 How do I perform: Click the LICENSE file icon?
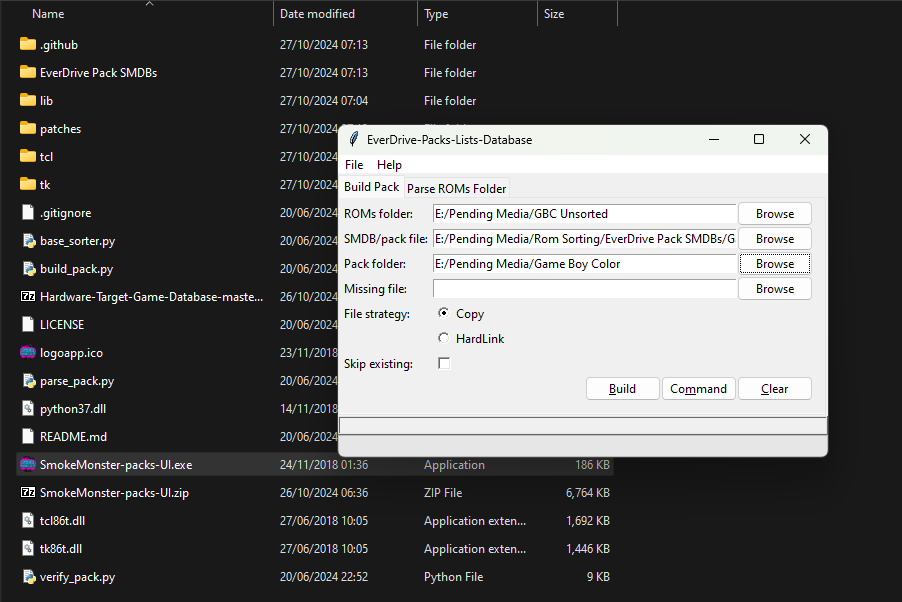coord(28,325)
